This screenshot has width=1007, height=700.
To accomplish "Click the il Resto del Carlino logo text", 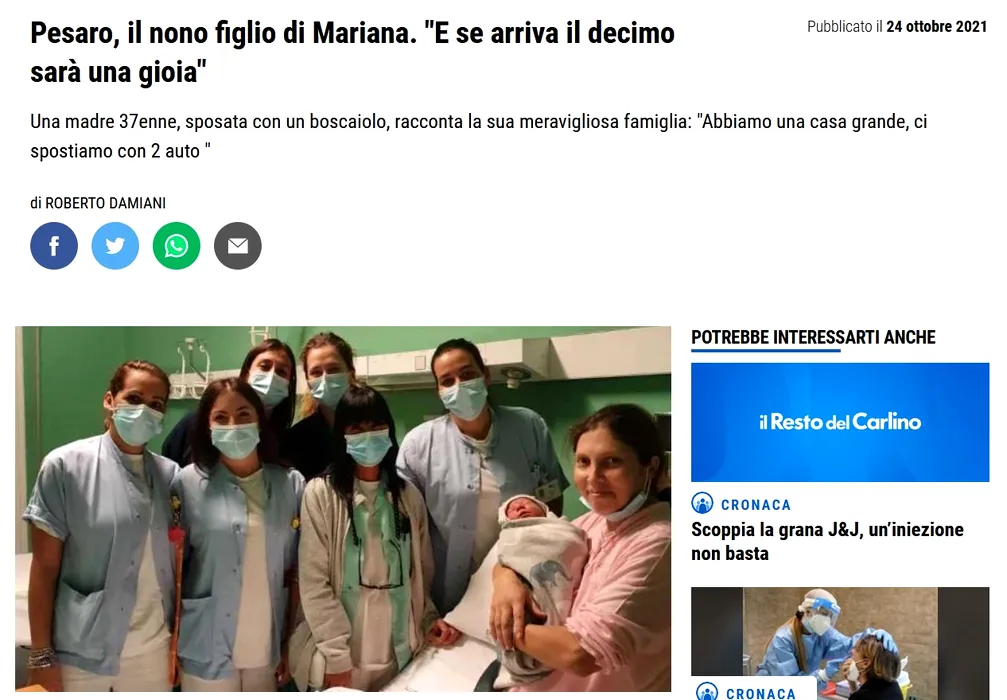I will pyautogui.click(x=840, y=422).
